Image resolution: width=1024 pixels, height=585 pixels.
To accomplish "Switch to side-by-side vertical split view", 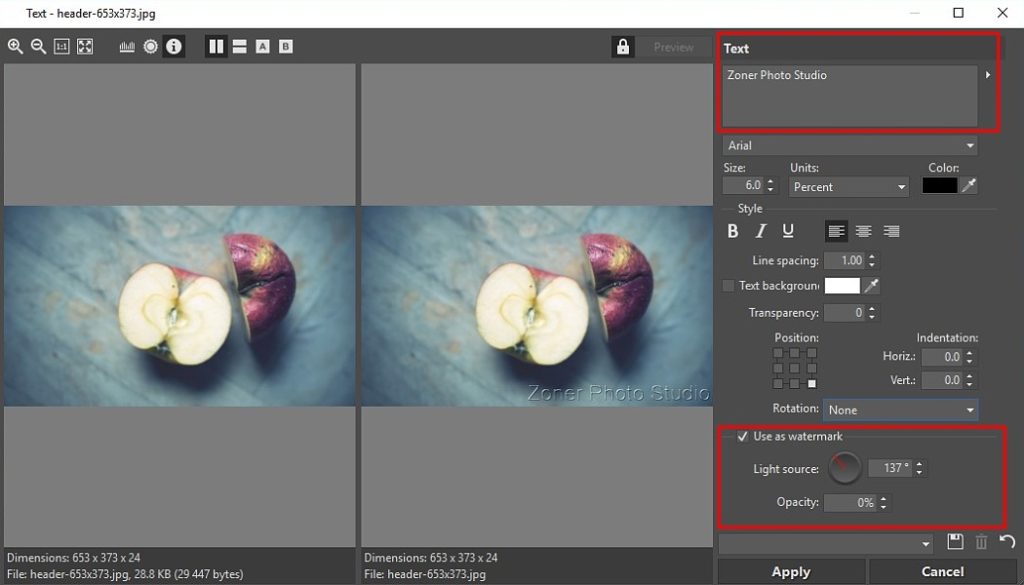I will point(216,46).
